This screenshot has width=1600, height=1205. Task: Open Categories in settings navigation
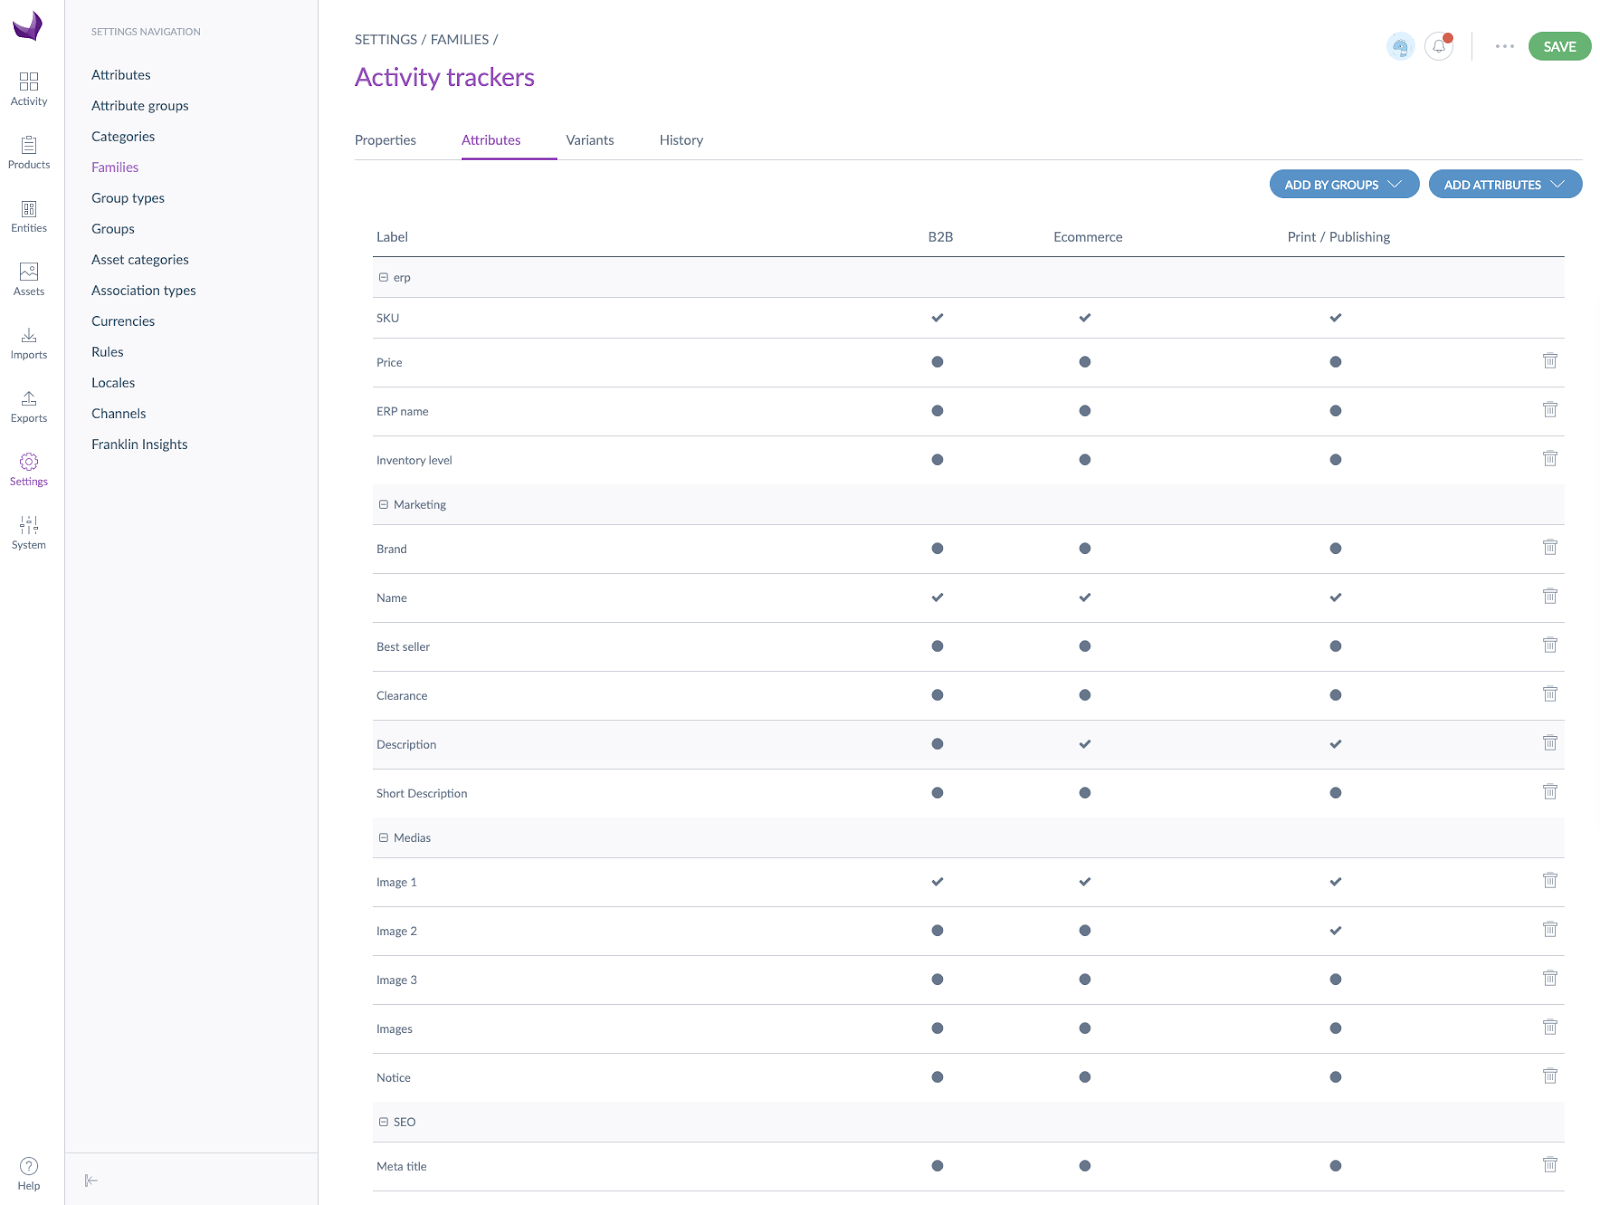click(x=123, y=136)
